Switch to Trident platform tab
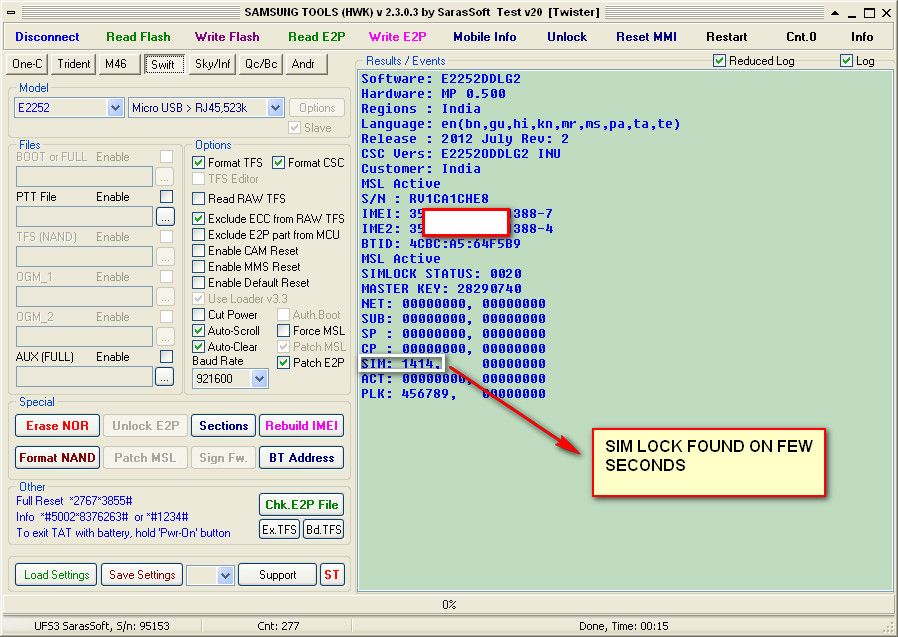This screenshot has width=898, height=637. 73,64
